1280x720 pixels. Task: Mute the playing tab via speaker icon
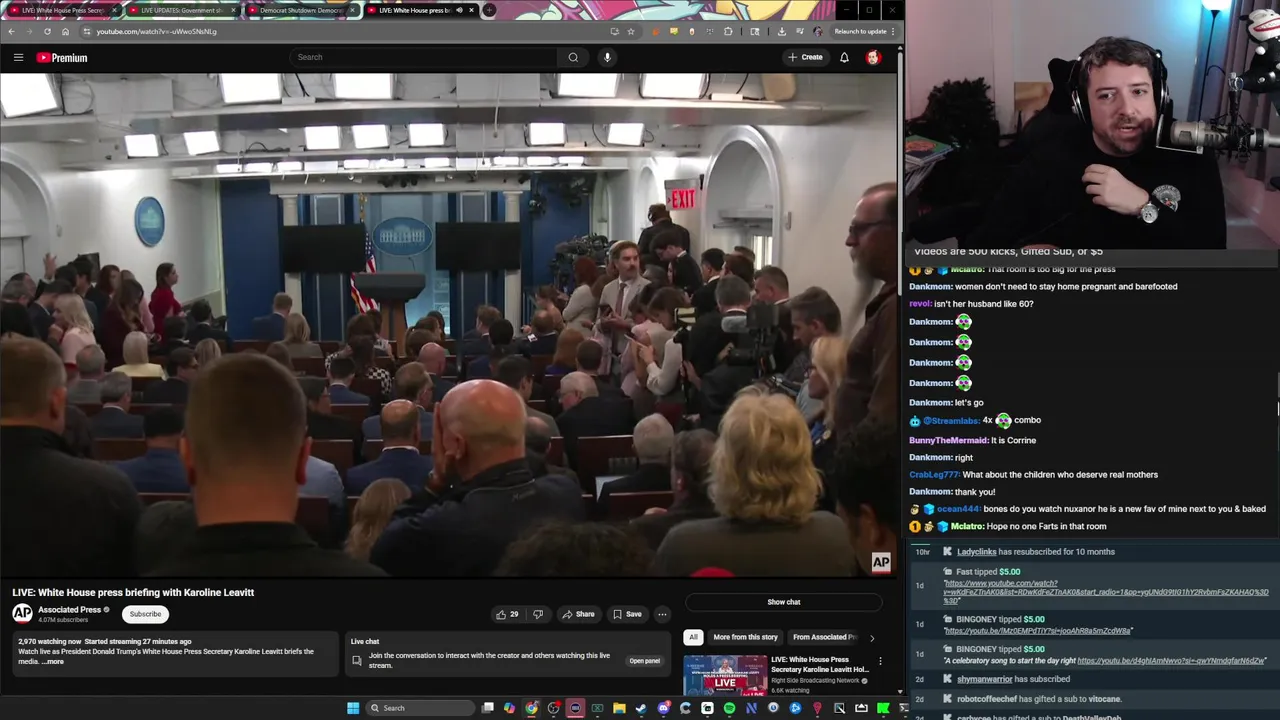(459, 10)
